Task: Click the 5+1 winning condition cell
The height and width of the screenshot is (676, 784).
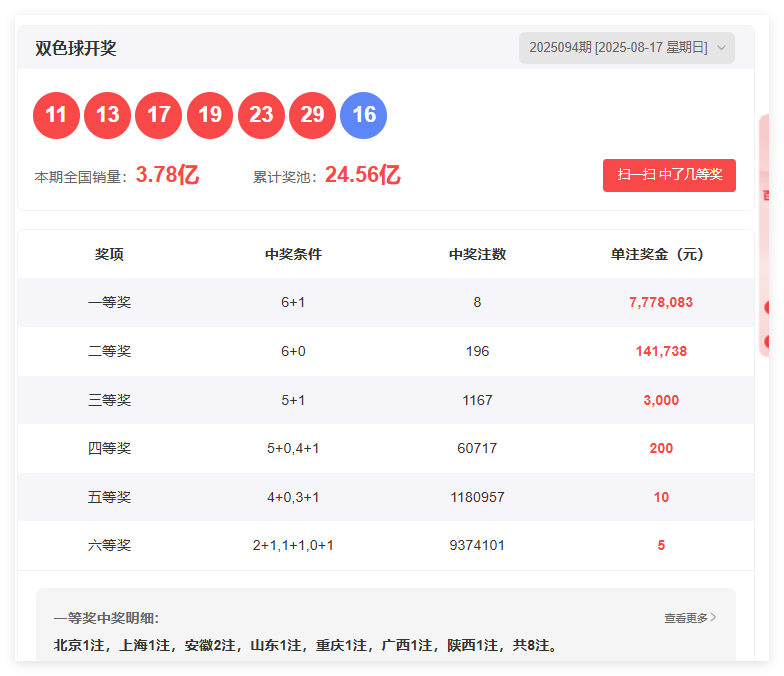Action: [x=293, y=400]
